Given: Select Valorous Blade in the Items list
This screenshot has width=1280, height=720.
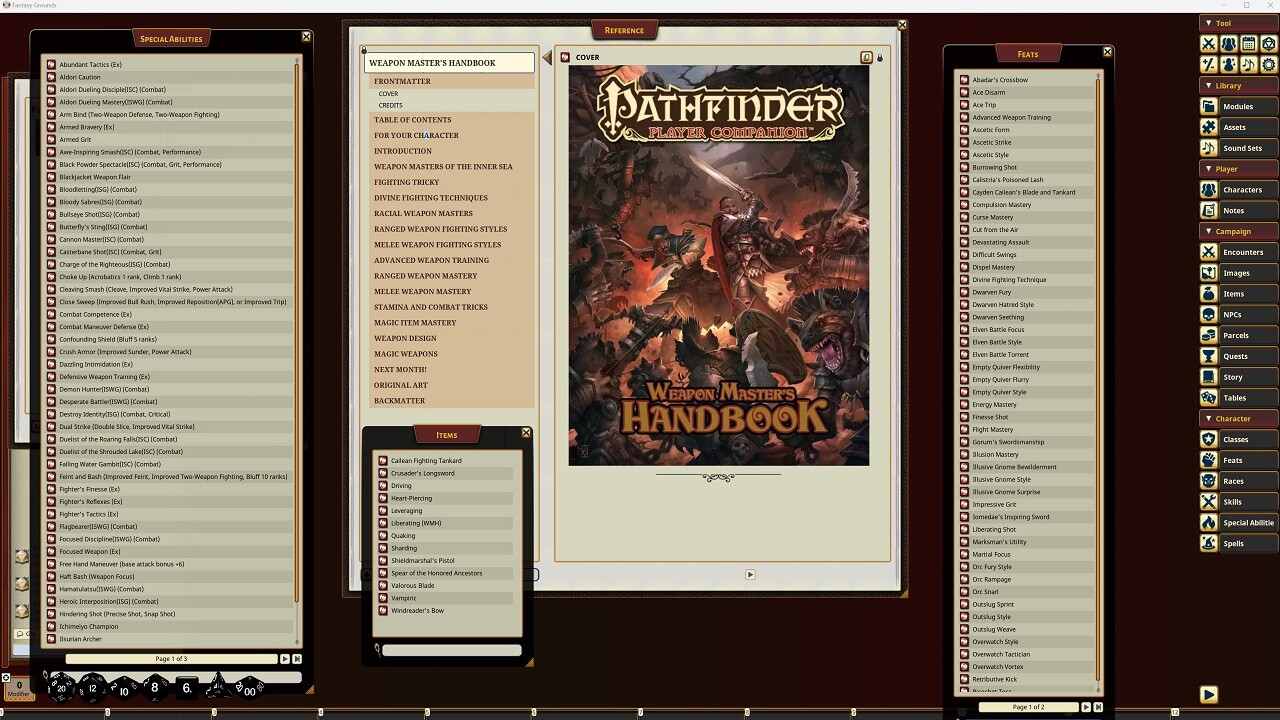Looking at the screenshot, I should [414, 585].
